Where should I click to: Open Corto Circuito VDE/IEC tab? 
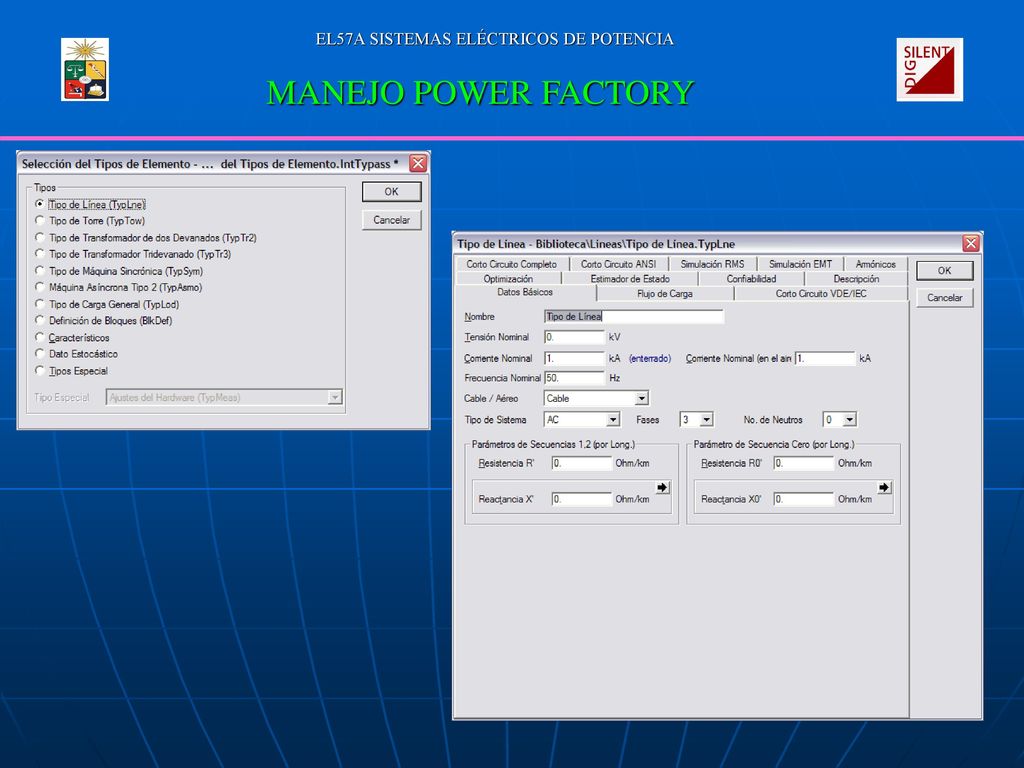pos(821,294)
